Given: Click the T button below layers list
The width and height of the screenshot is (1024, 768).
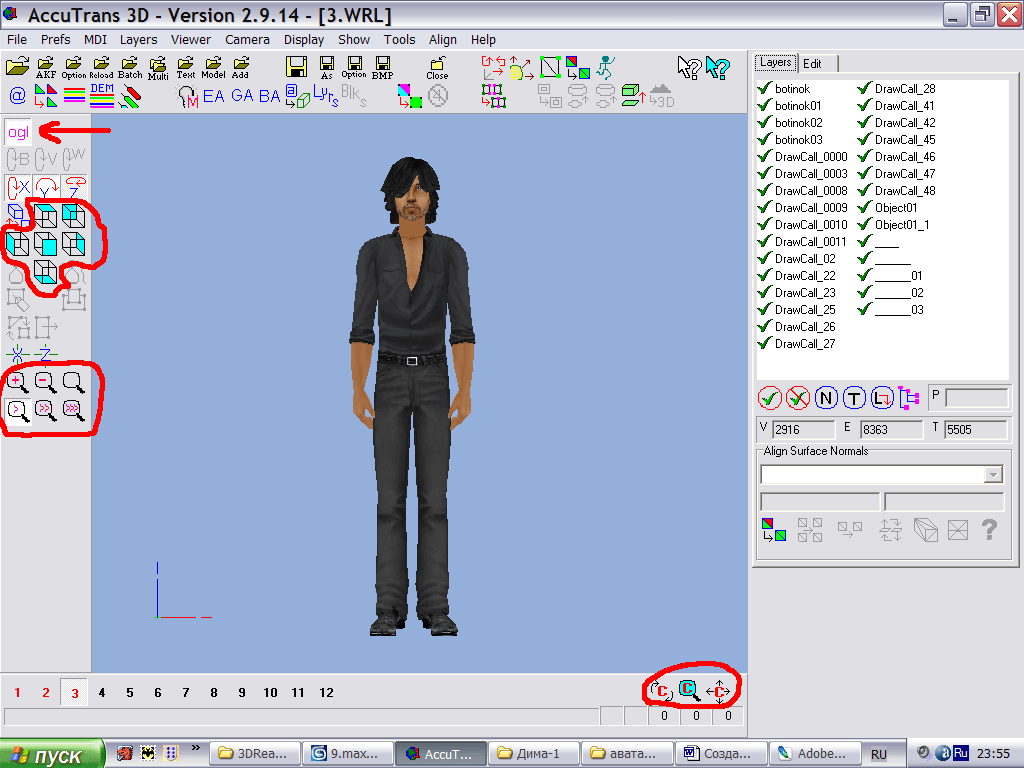Looking at the screenshot, I should pos(854,398).
